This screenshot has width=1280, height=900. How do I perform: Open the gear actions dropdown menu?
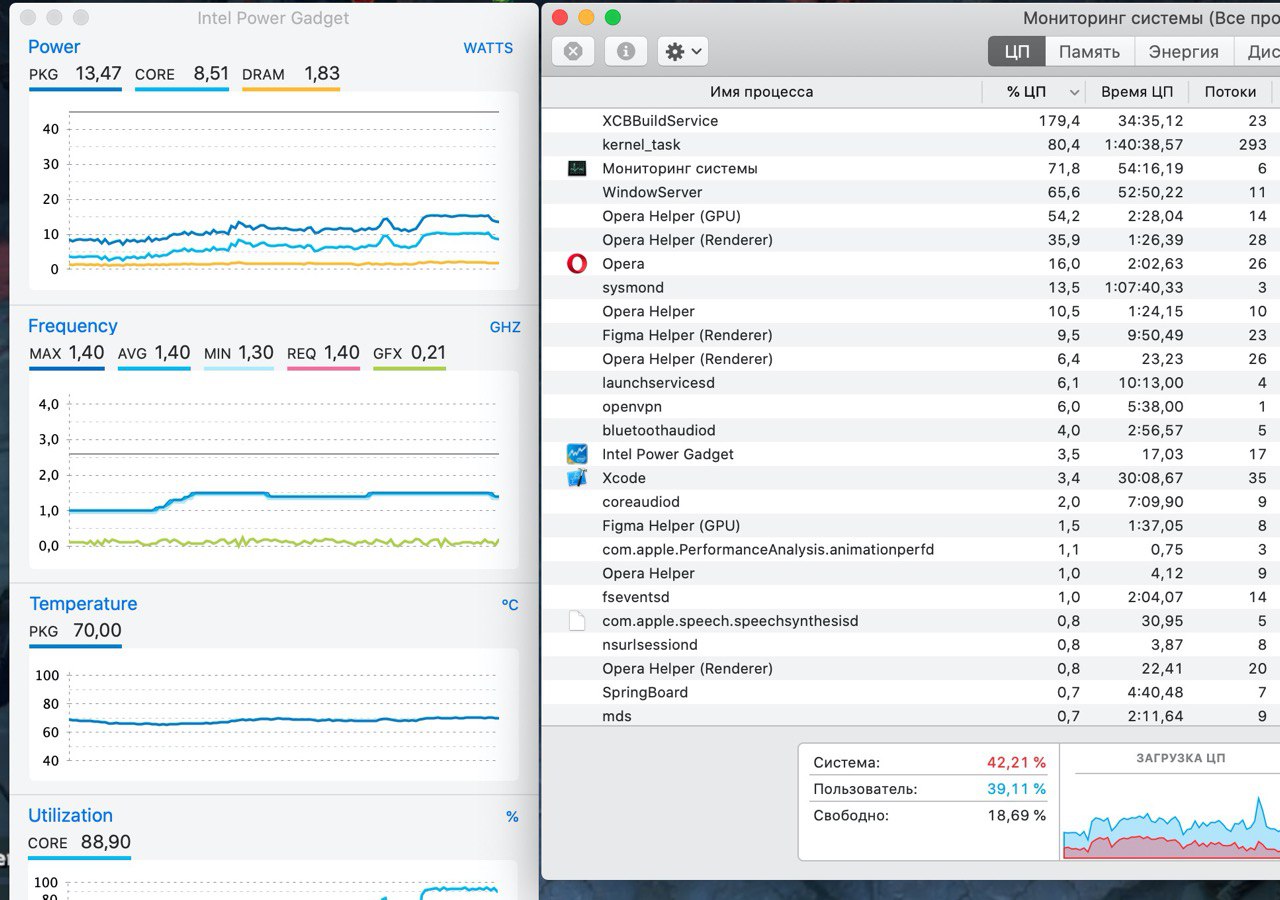tap(684, 51)
